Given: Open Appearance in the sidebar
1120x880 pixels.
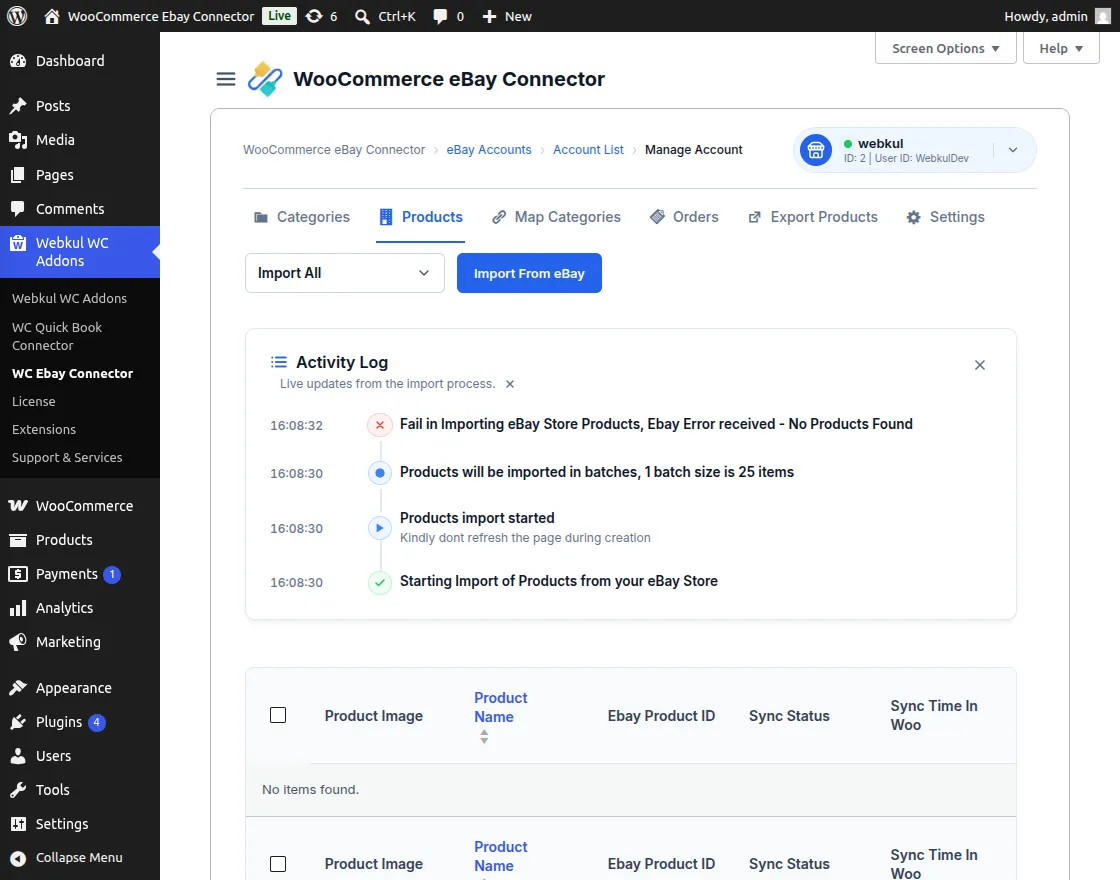Looking at the screenshot, I should 79,688.
